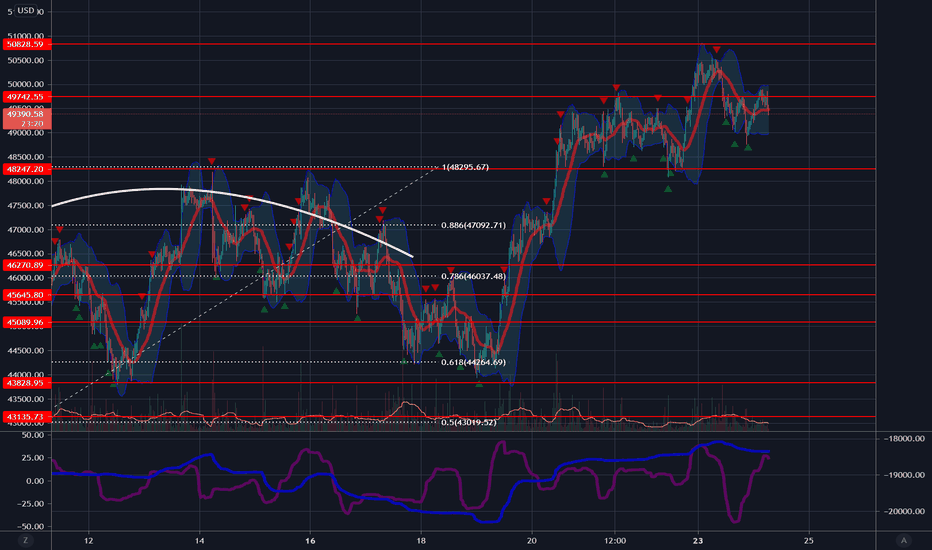The height and width of the screenshot is (550, 932).
Task: Click the date 12 on time axis
Action: click(x=89, y=540)
